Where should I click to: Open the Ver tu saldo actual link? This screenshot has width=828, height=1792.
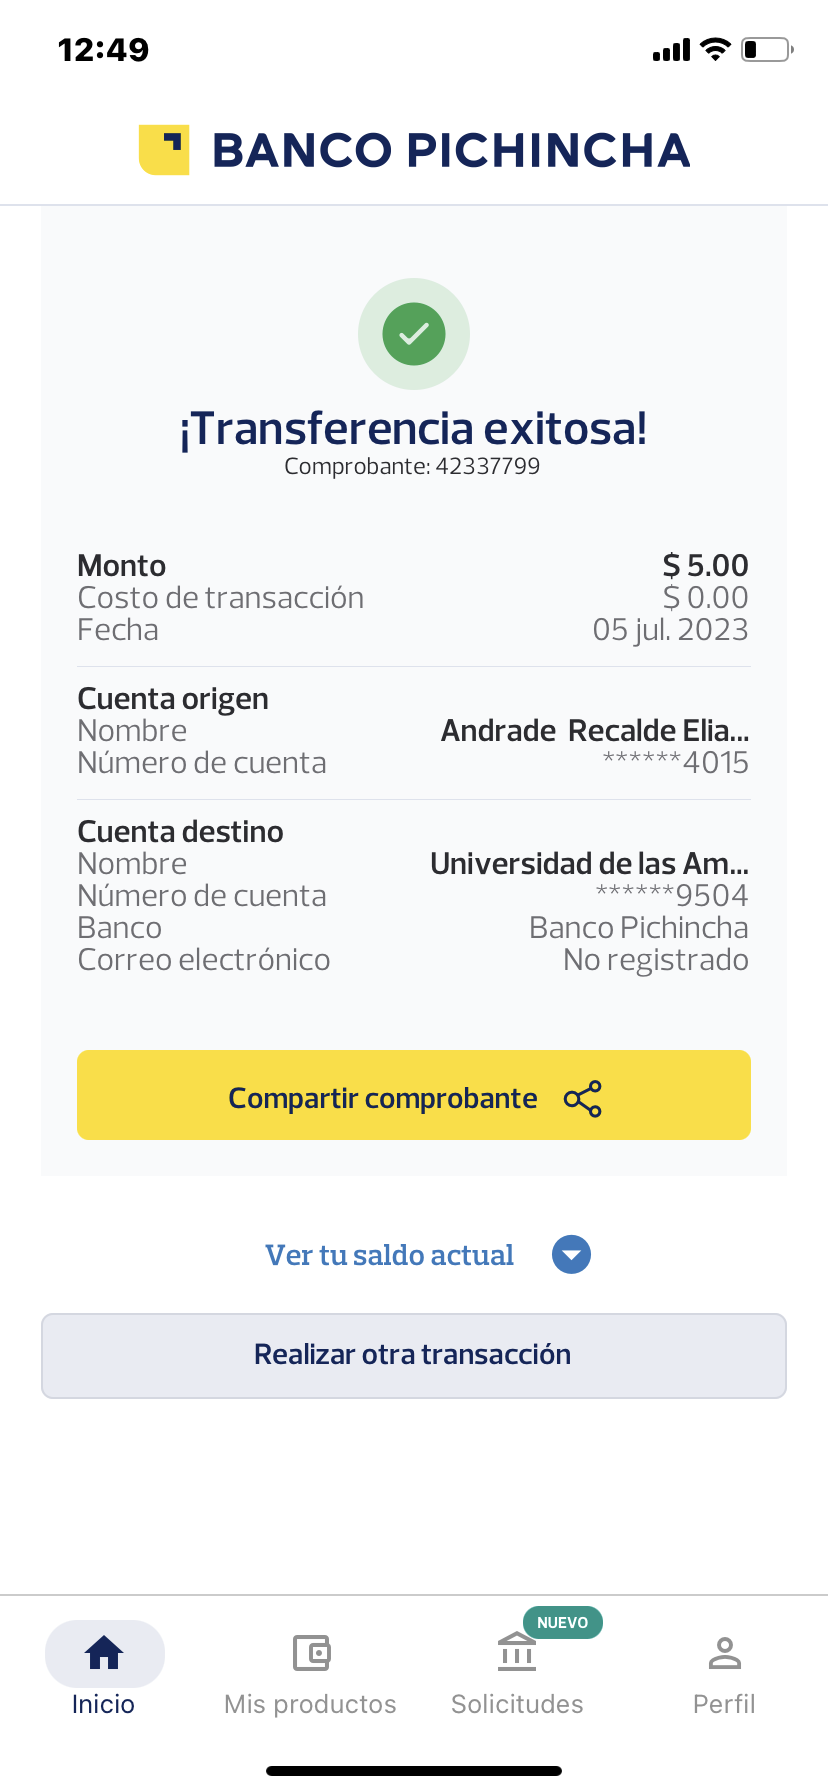click(389, 1255)
